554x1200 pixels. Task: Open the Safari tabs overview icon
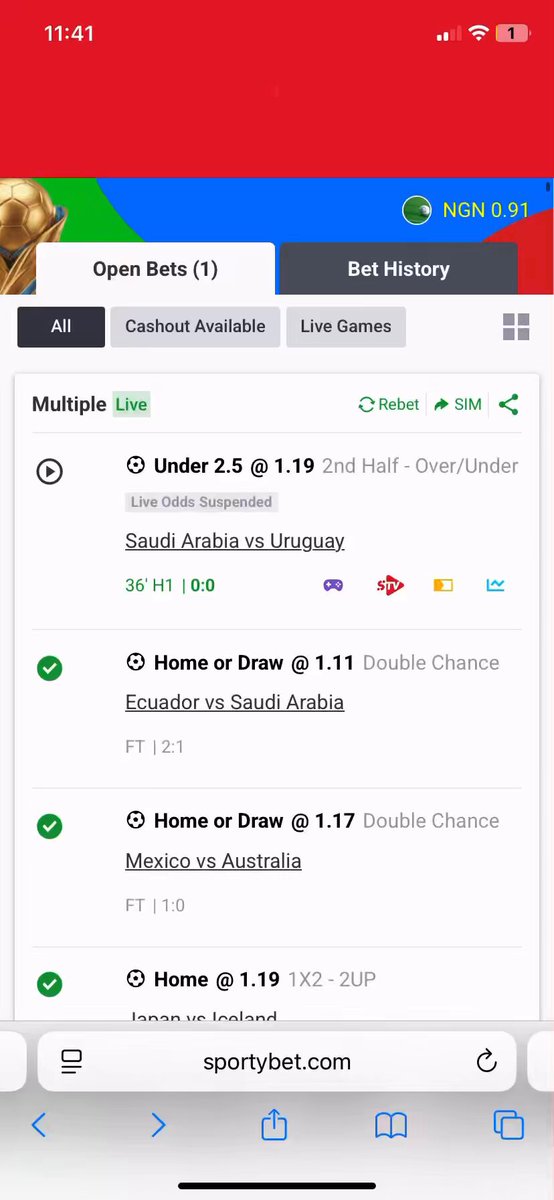click(508, 1125)
